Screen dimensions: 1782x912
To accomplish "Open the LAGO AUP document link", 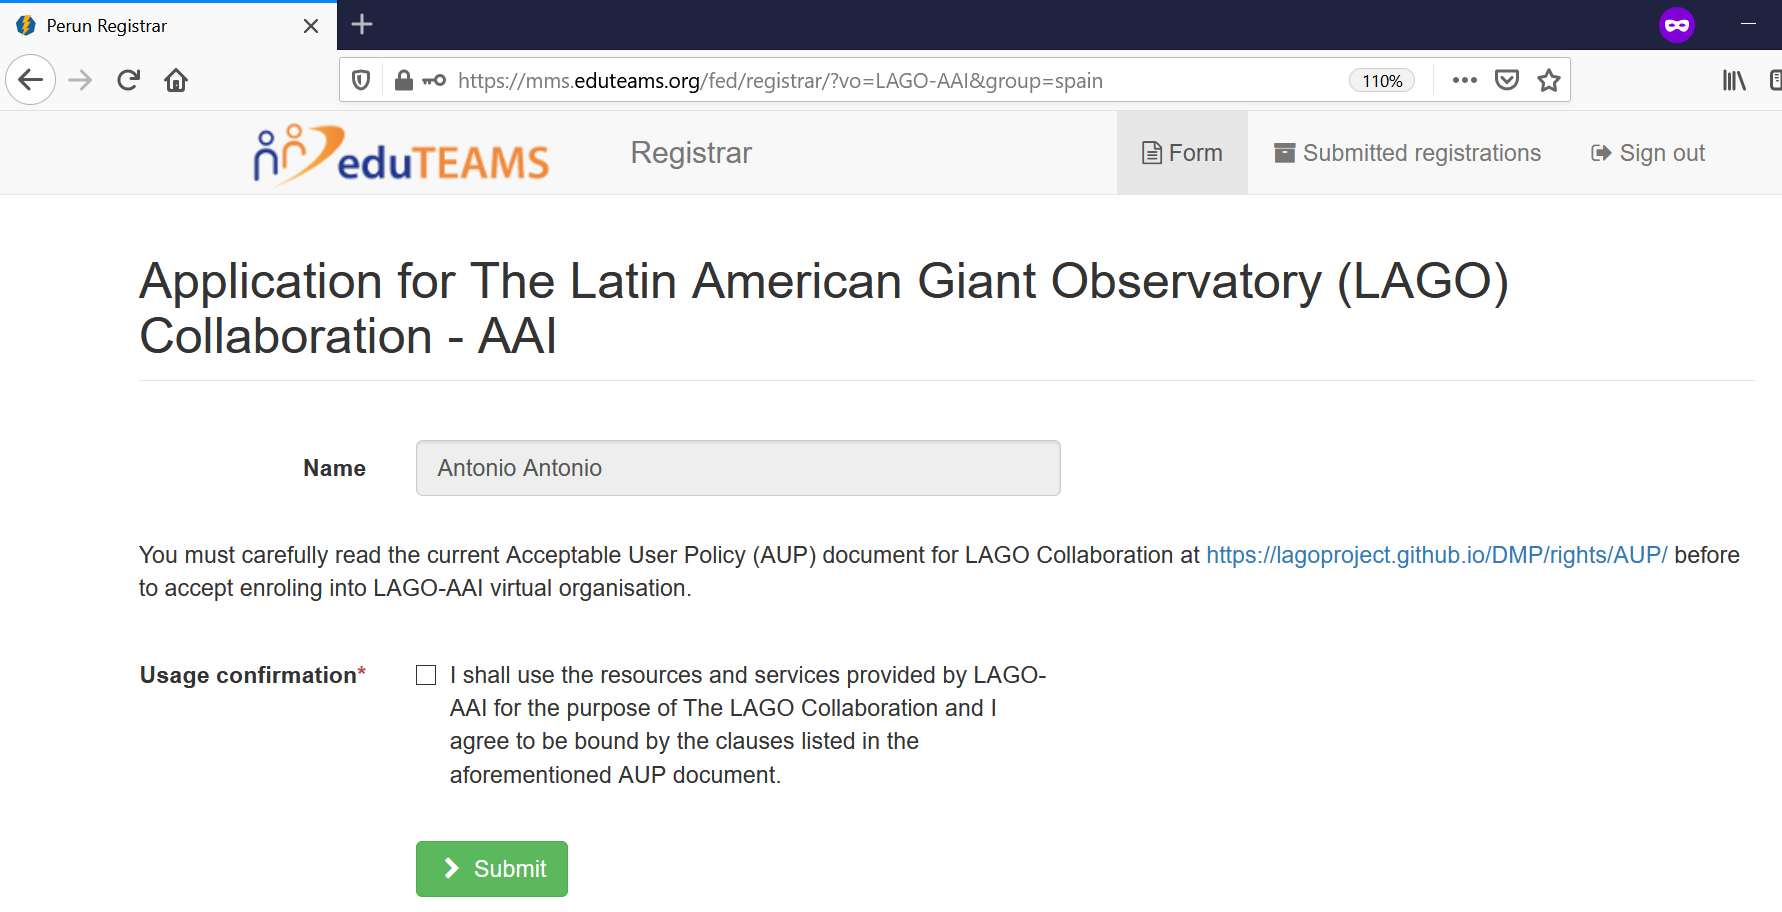I will [x=1436, y=555].
